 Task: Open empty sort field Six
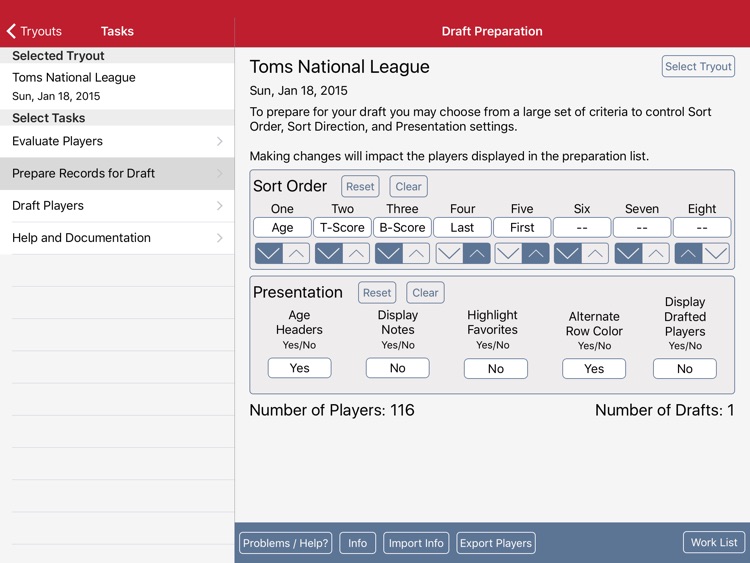coord(582,227)
